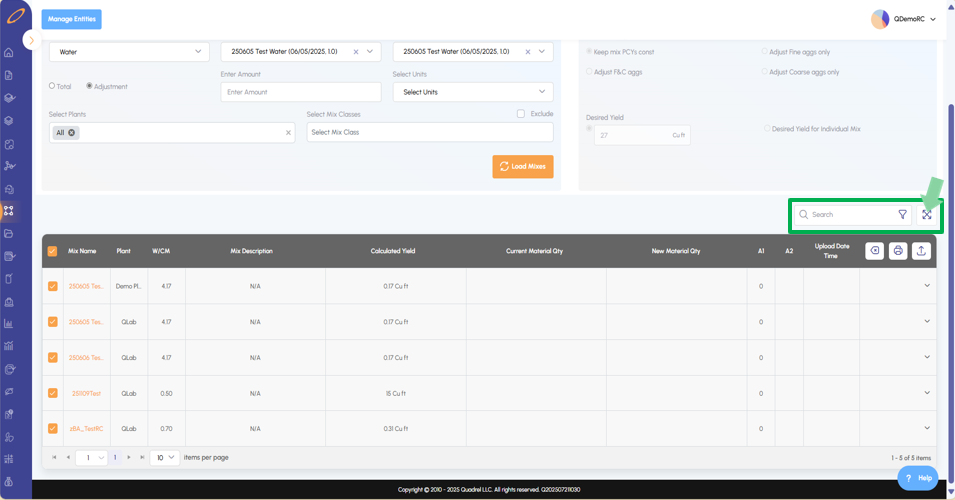The width and height of the screenshot is (955, 500).
Task: Open the document page icon in sidebar
Action: [9, 76]
